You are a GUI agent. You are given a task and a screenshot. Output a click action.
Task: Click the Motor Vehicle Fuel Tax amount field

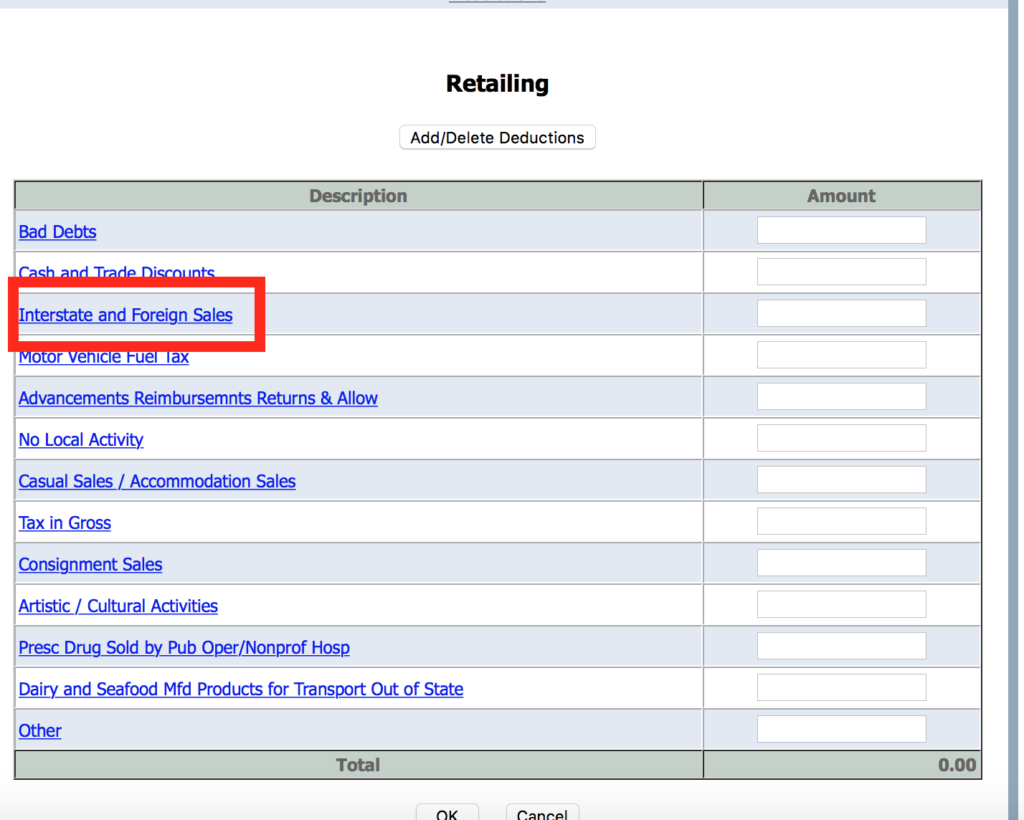841,355
